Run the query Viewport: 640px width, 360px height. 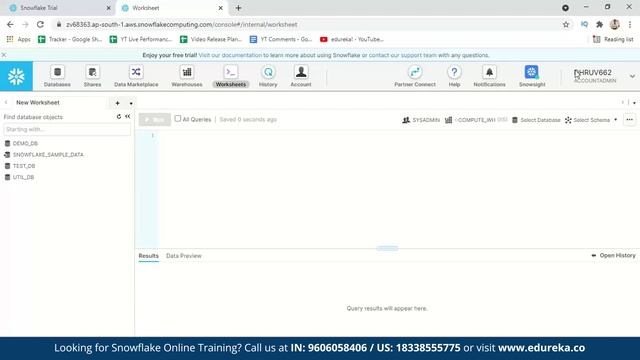(155, 120)
